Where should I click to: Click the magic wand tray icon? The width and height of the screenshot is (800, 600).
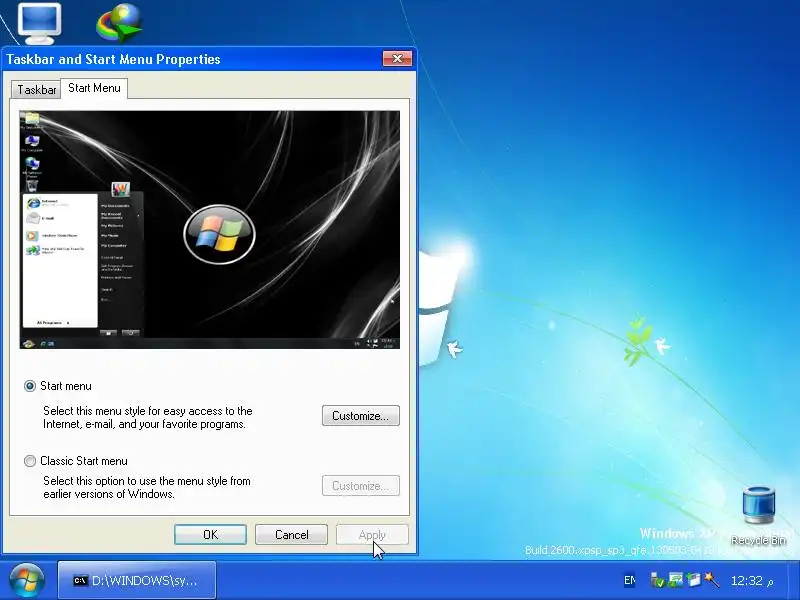(x=711, y=580)
